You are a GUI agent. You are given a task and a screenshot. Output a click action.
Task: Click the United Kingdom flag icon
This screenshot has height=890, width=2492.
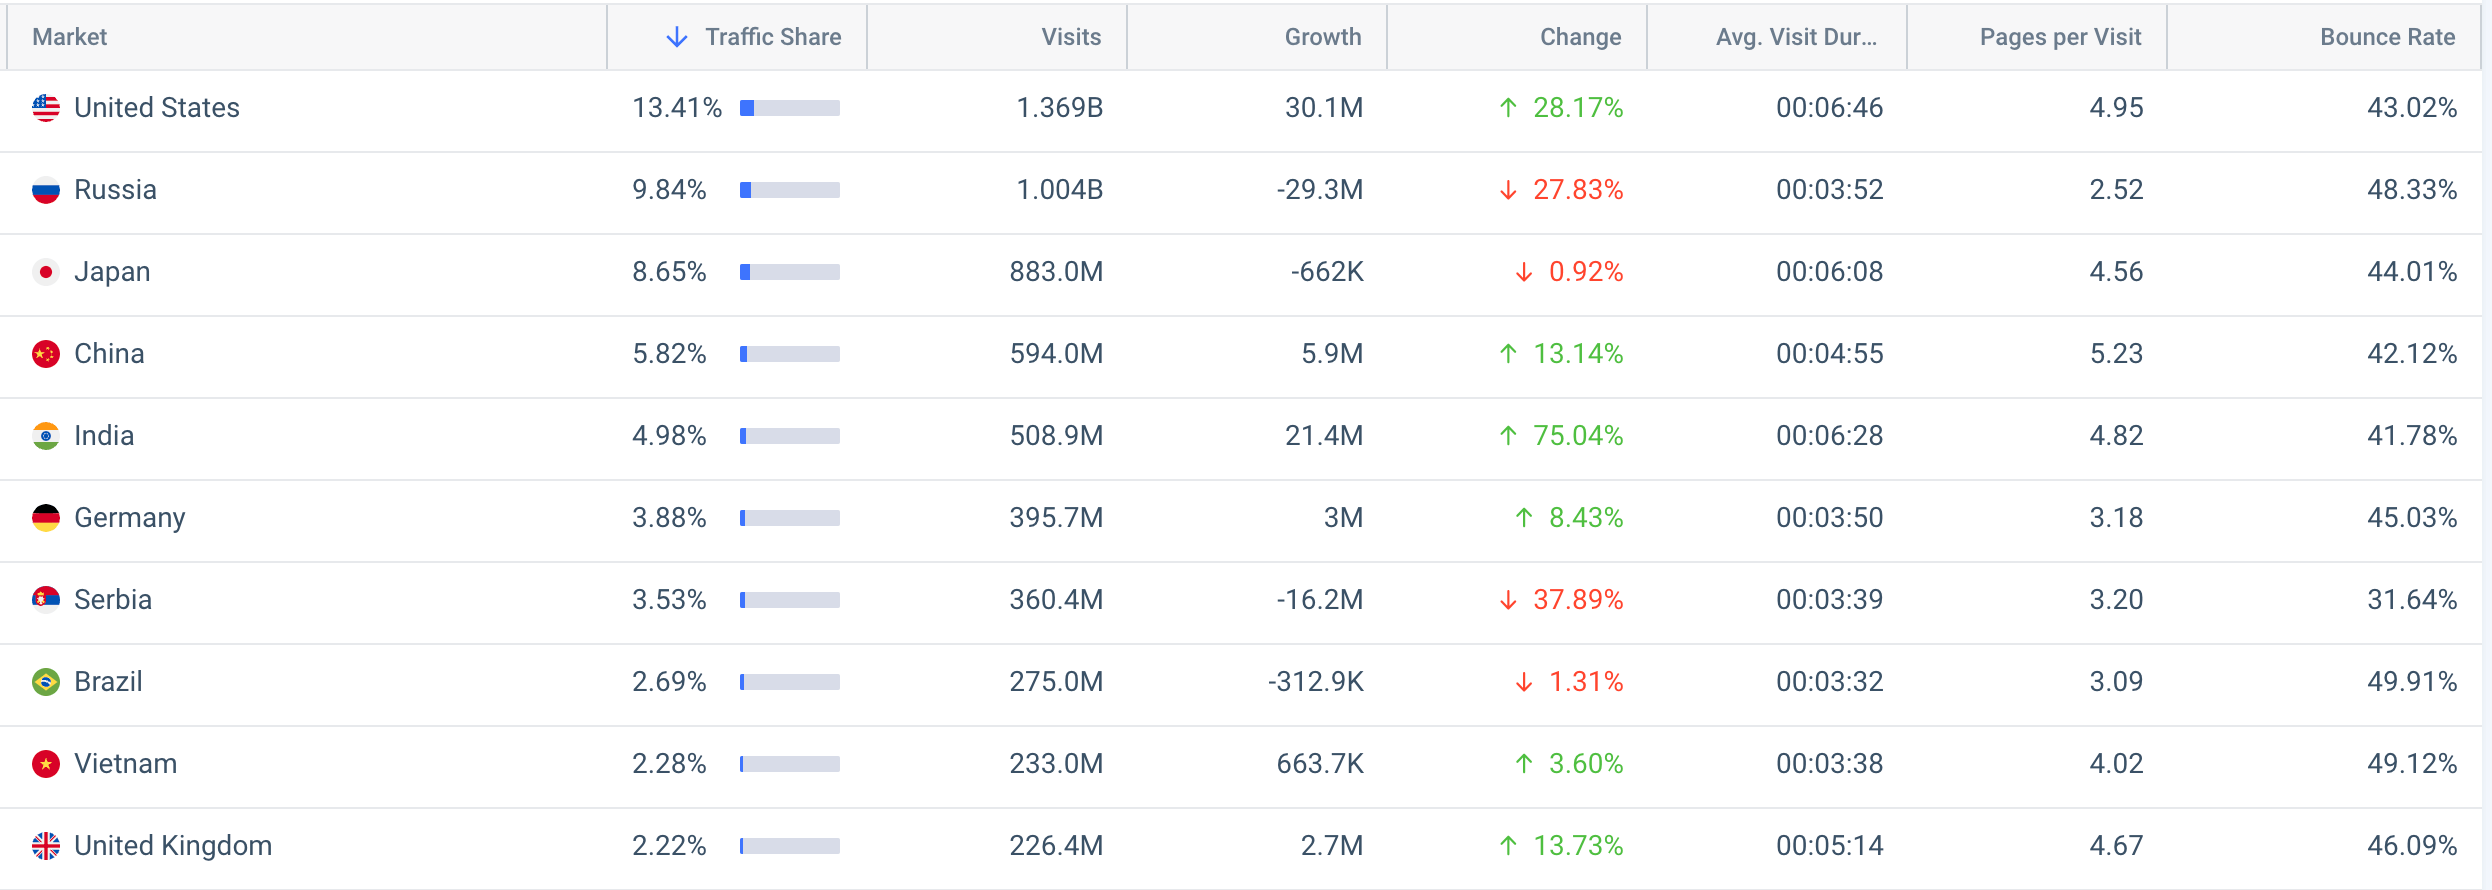[46, 846]
